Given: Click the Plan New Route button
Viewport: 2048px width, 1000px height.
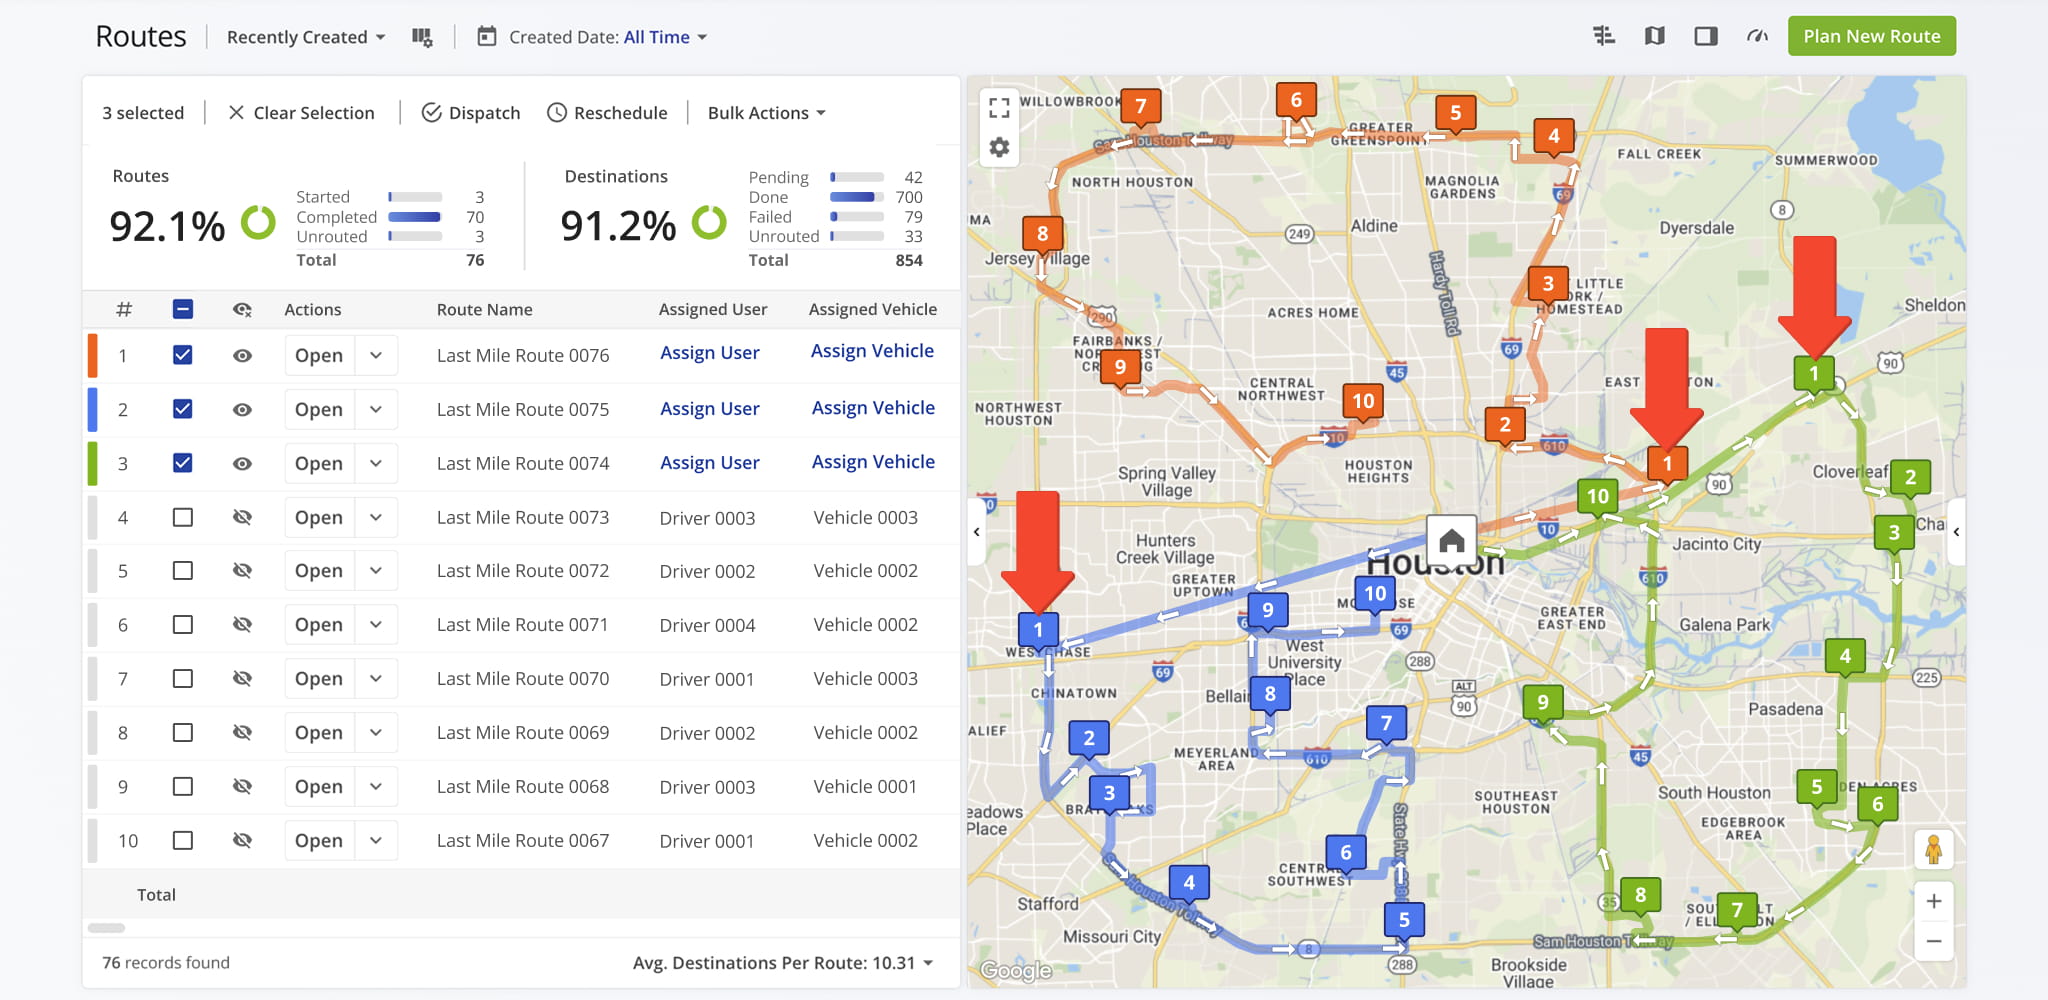Looking at the screenshot, I should point(1871,36).
